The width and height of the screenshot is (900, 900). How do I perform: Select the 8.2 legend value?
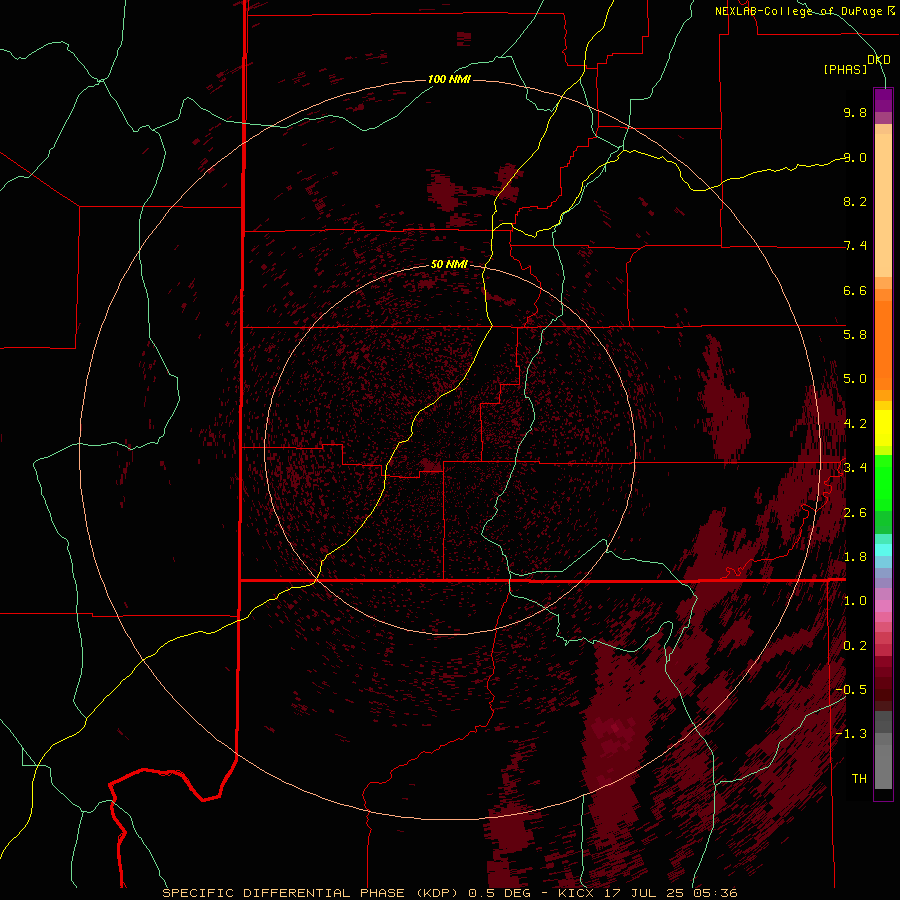click(x=855, y=201)
